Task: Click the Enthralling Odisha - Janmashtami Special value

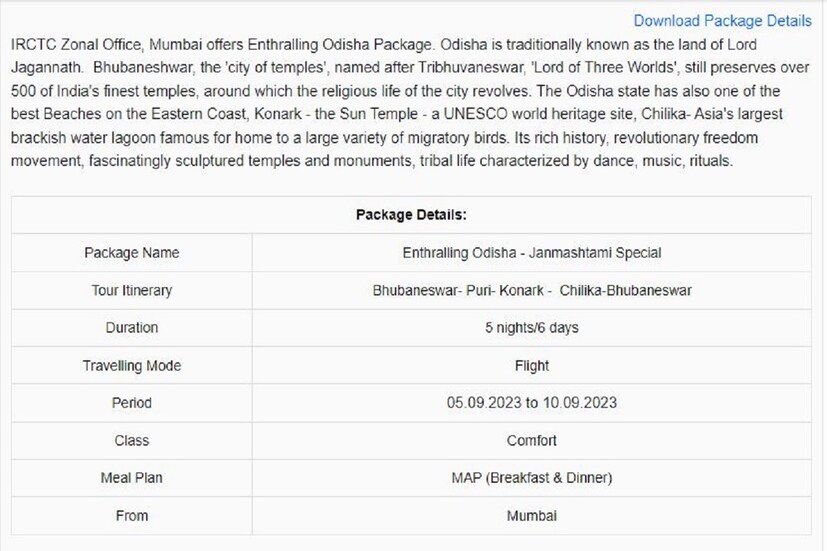Action: pyautogui.click(x=531, y=253)
